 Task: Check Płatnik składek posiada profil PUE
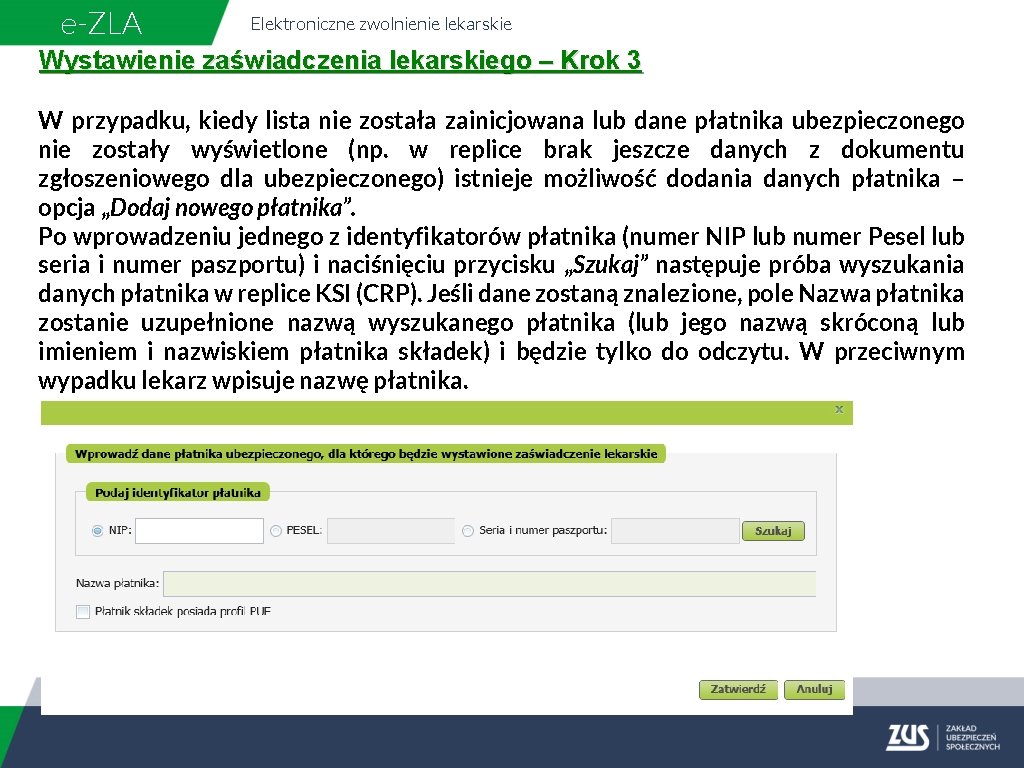pyautogui.click(x=83, y=612)
